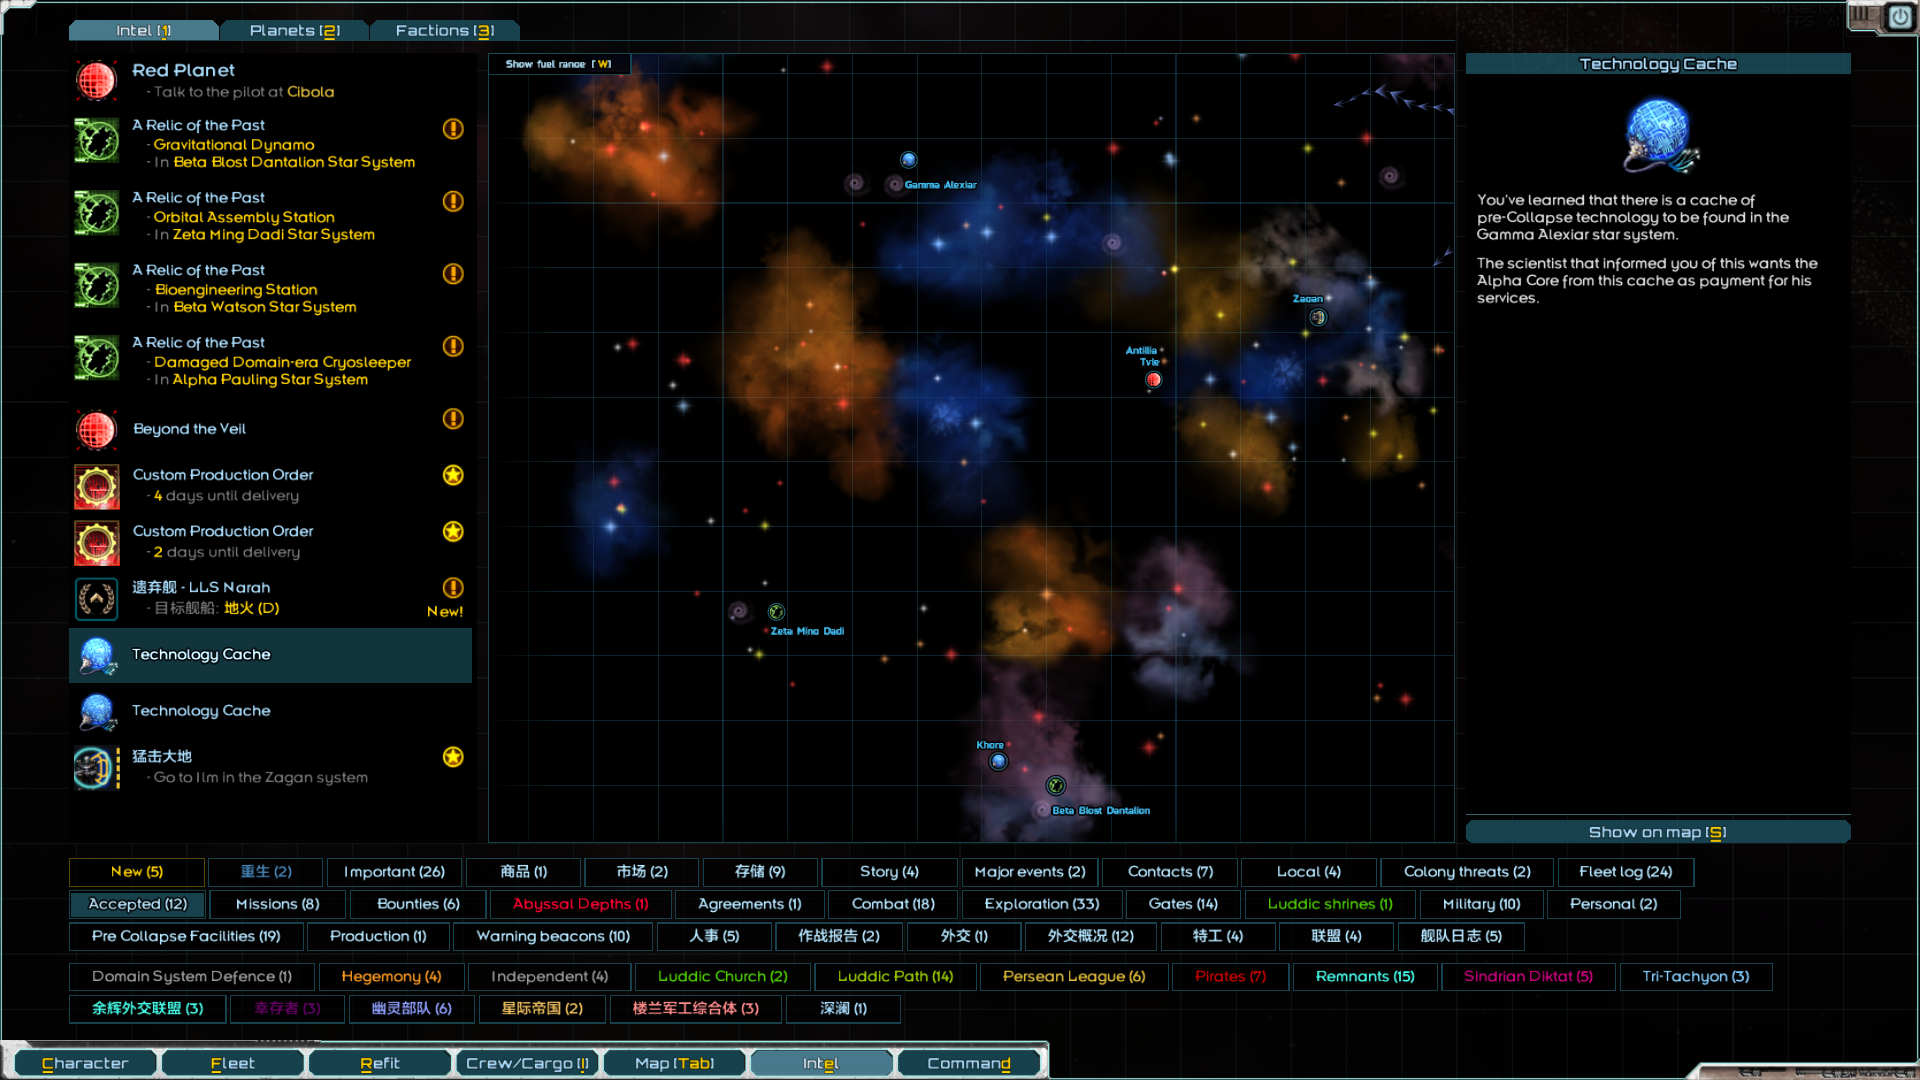Click the Gravitational Dynamo relic icon
1920x1080 pixels.
(96, 141)
